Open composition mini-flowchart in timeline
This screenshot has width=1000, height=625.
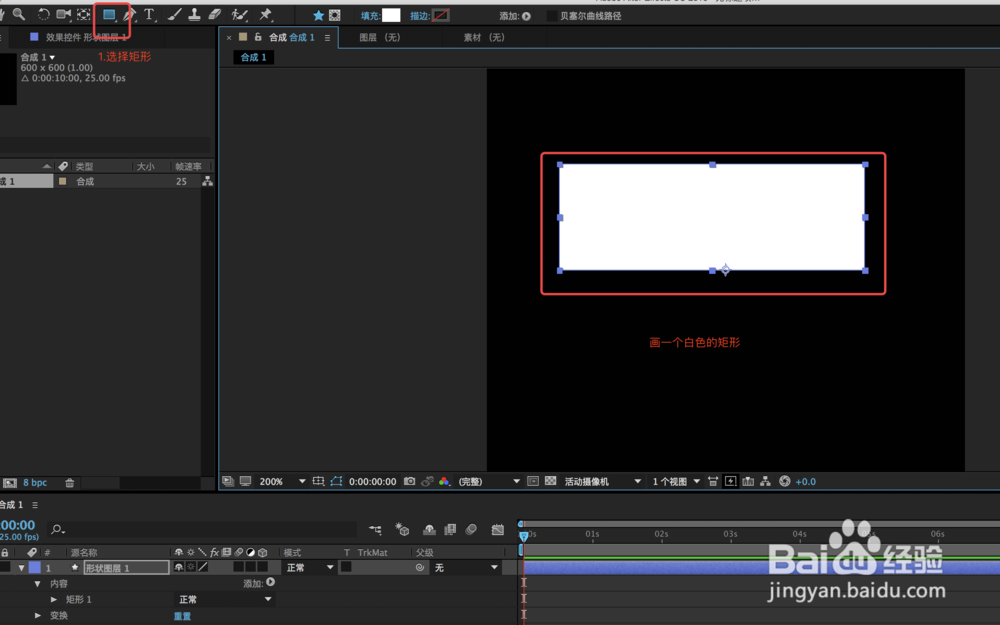coord(375,529)
